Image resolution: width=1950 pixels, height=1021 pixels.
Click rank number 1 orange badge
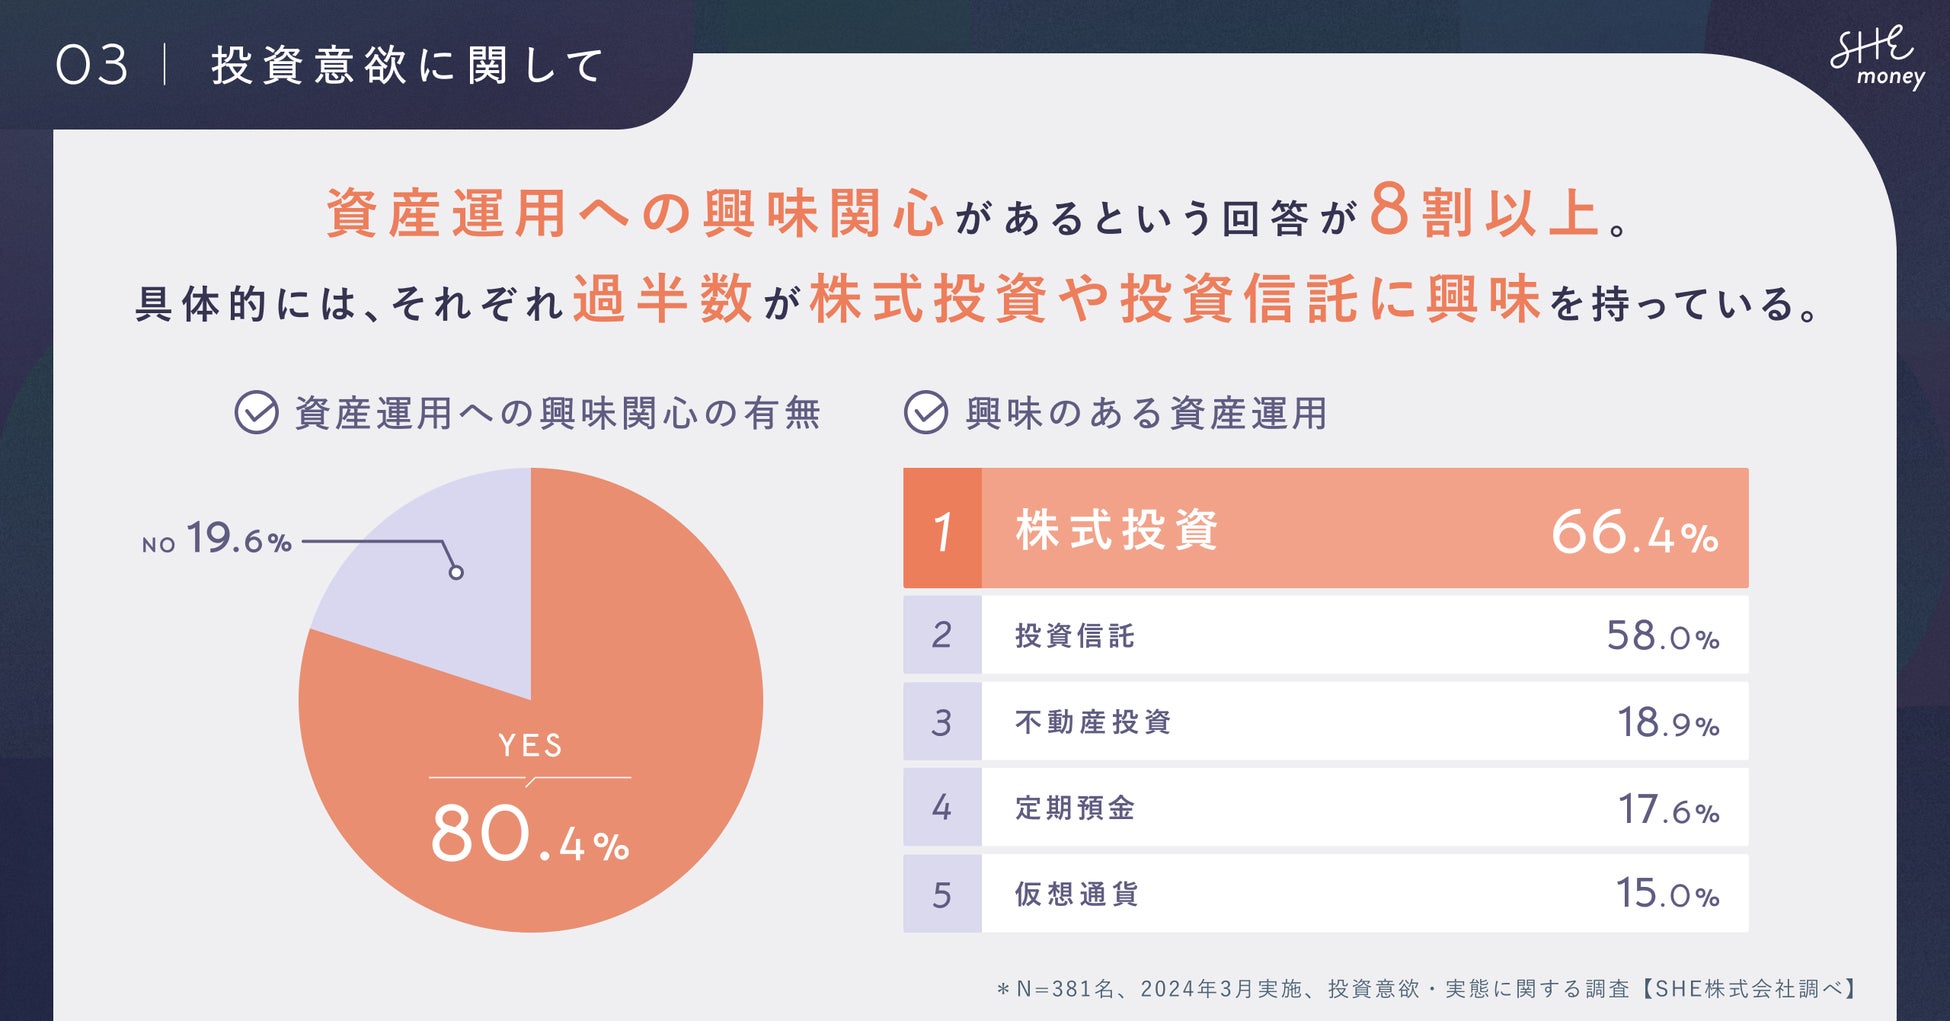click(942, 528)
